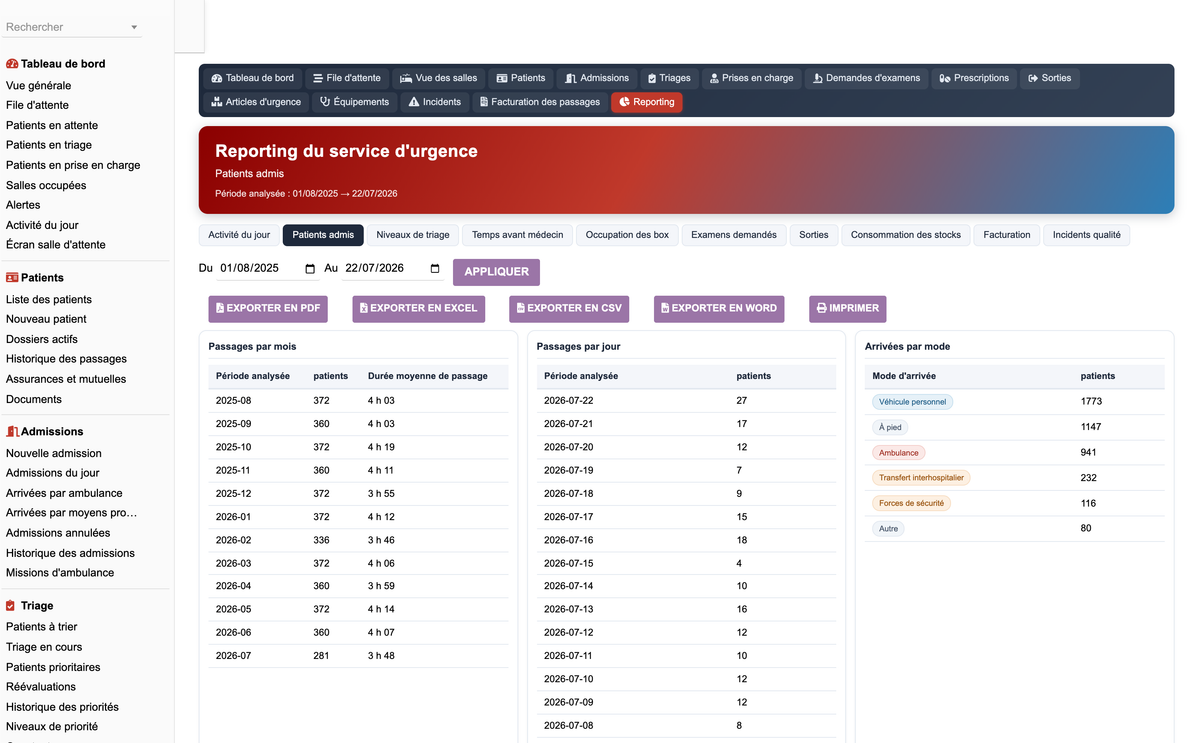1200x743 pixels.
Task: Open the Triages navbar item
Action: [x=669, y=78]
